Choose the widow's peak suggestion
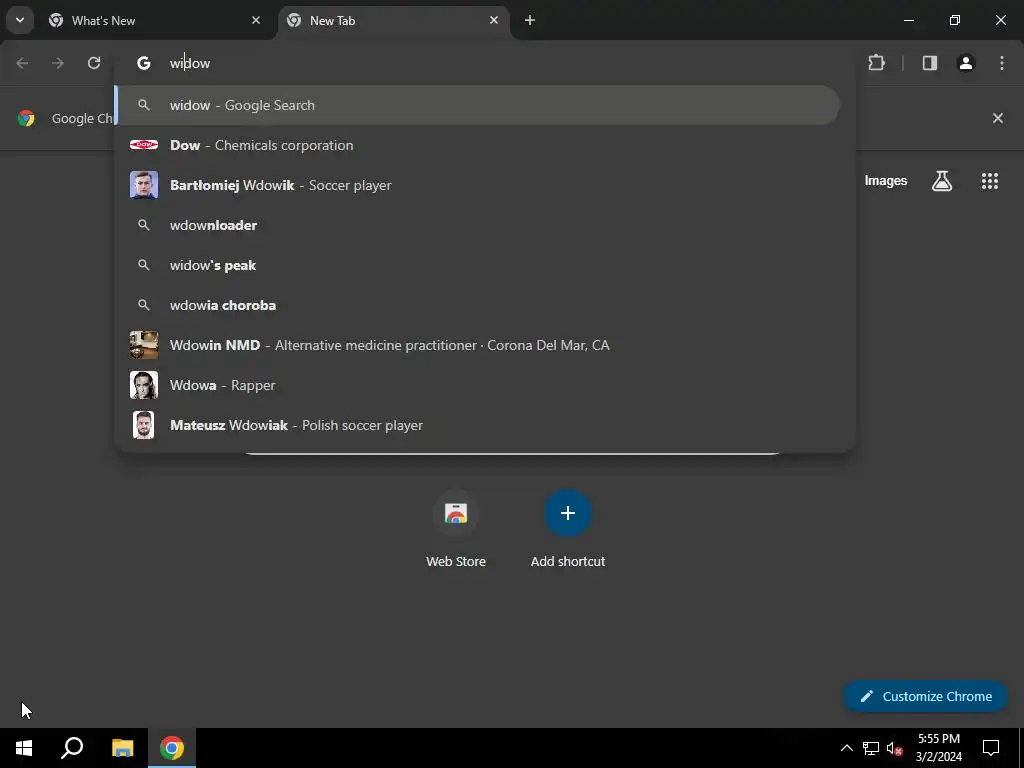 pos(477,265)
